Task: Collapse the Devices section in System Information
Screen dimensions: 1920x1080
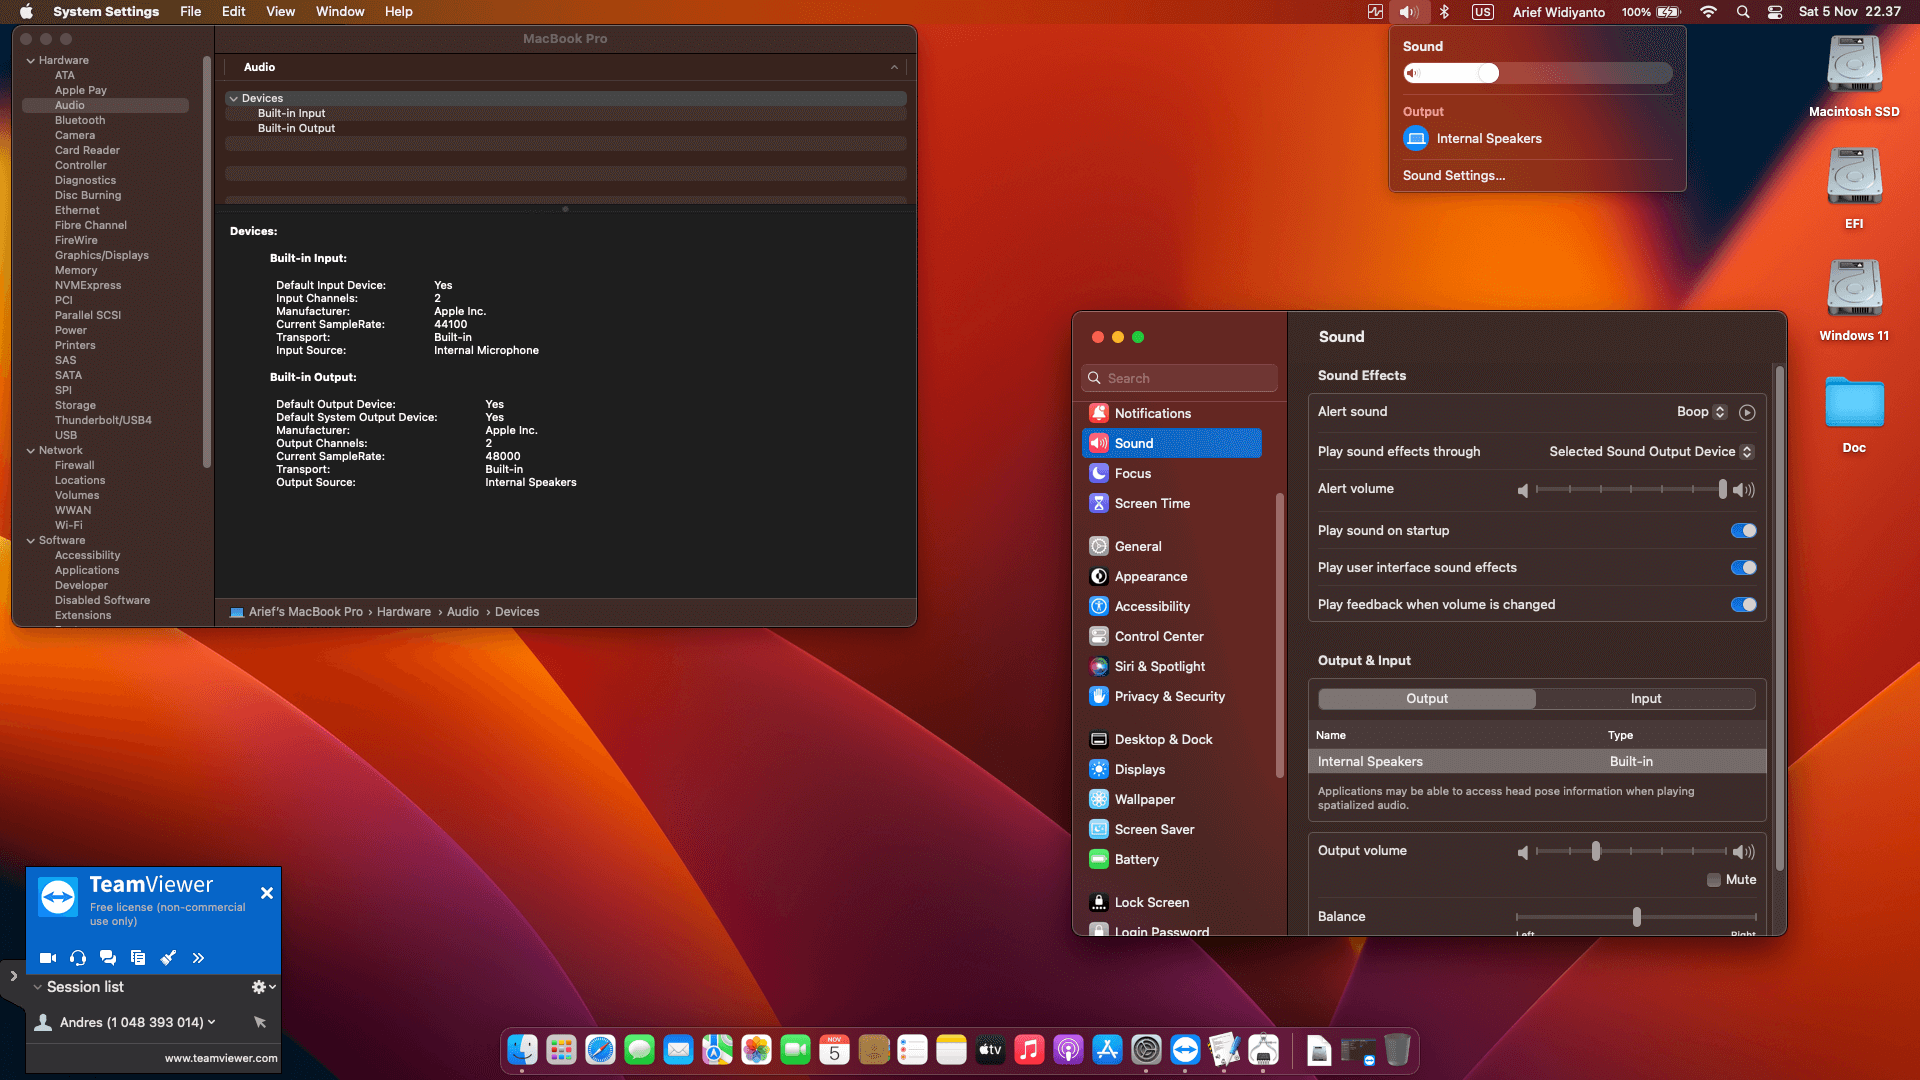Action: (233, 98)
